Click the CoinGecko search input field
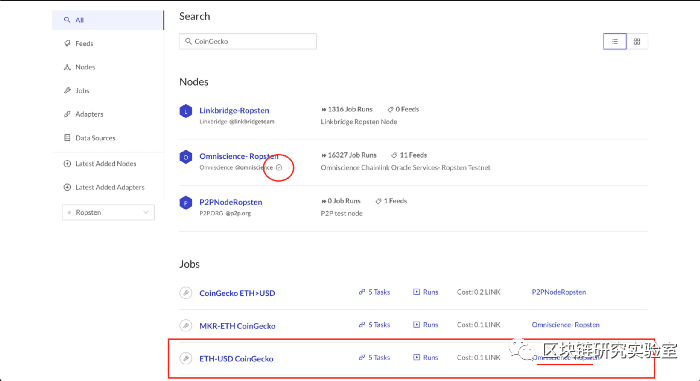The image size is (700, 381). pyautogui.click(x=248, y=42)
